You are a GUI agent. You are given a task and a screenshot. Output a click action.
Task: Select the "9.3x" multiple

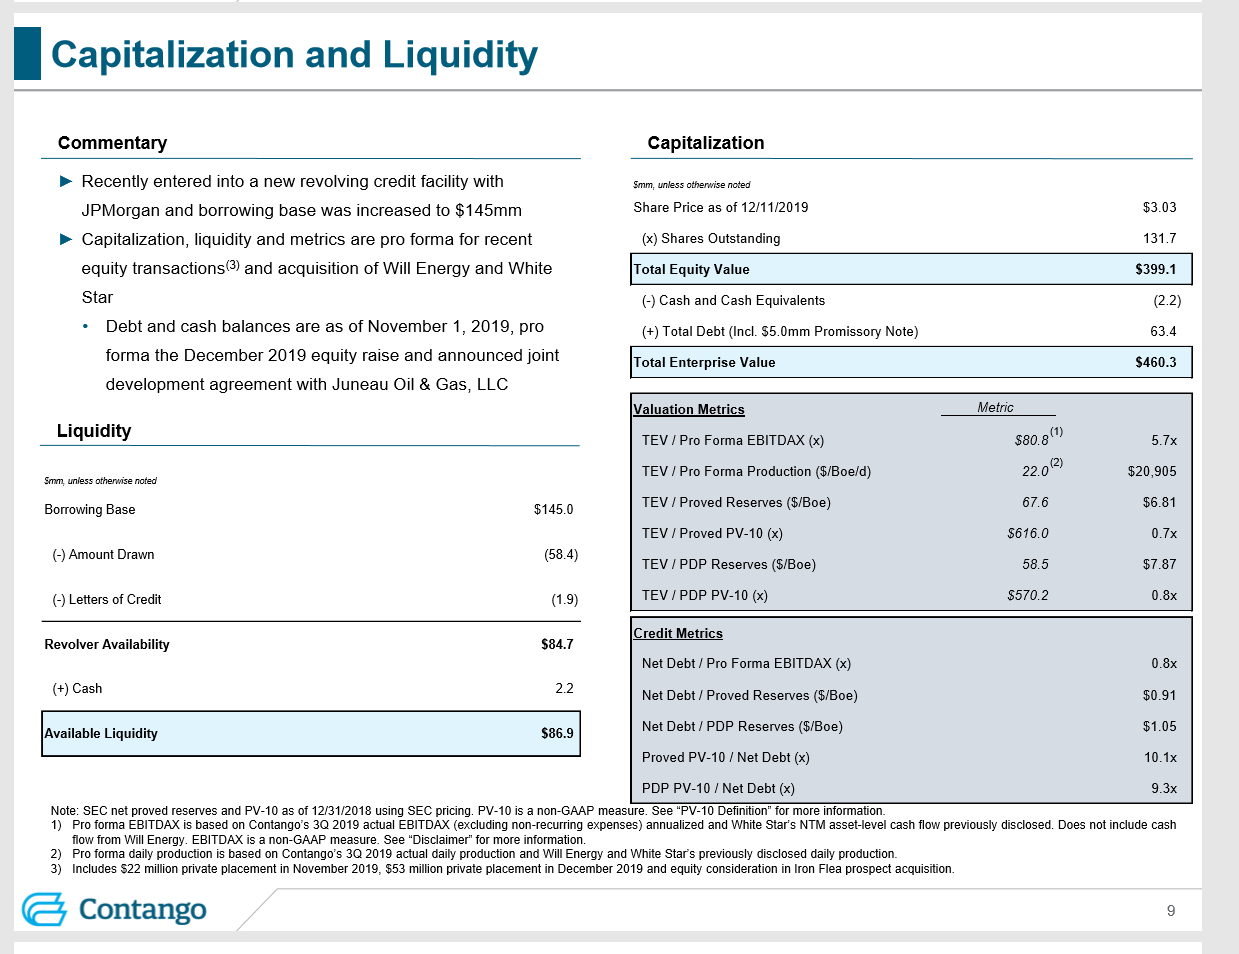point(1164,788)
